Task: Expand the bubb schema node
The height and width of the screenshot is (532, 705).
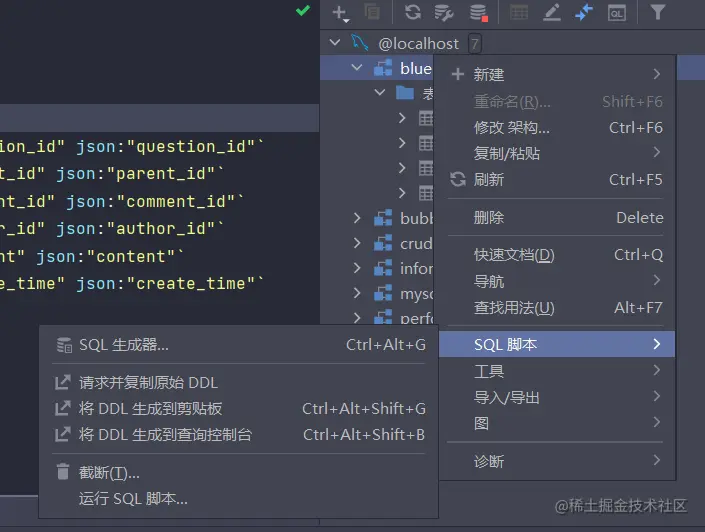Action: point(357,218)
